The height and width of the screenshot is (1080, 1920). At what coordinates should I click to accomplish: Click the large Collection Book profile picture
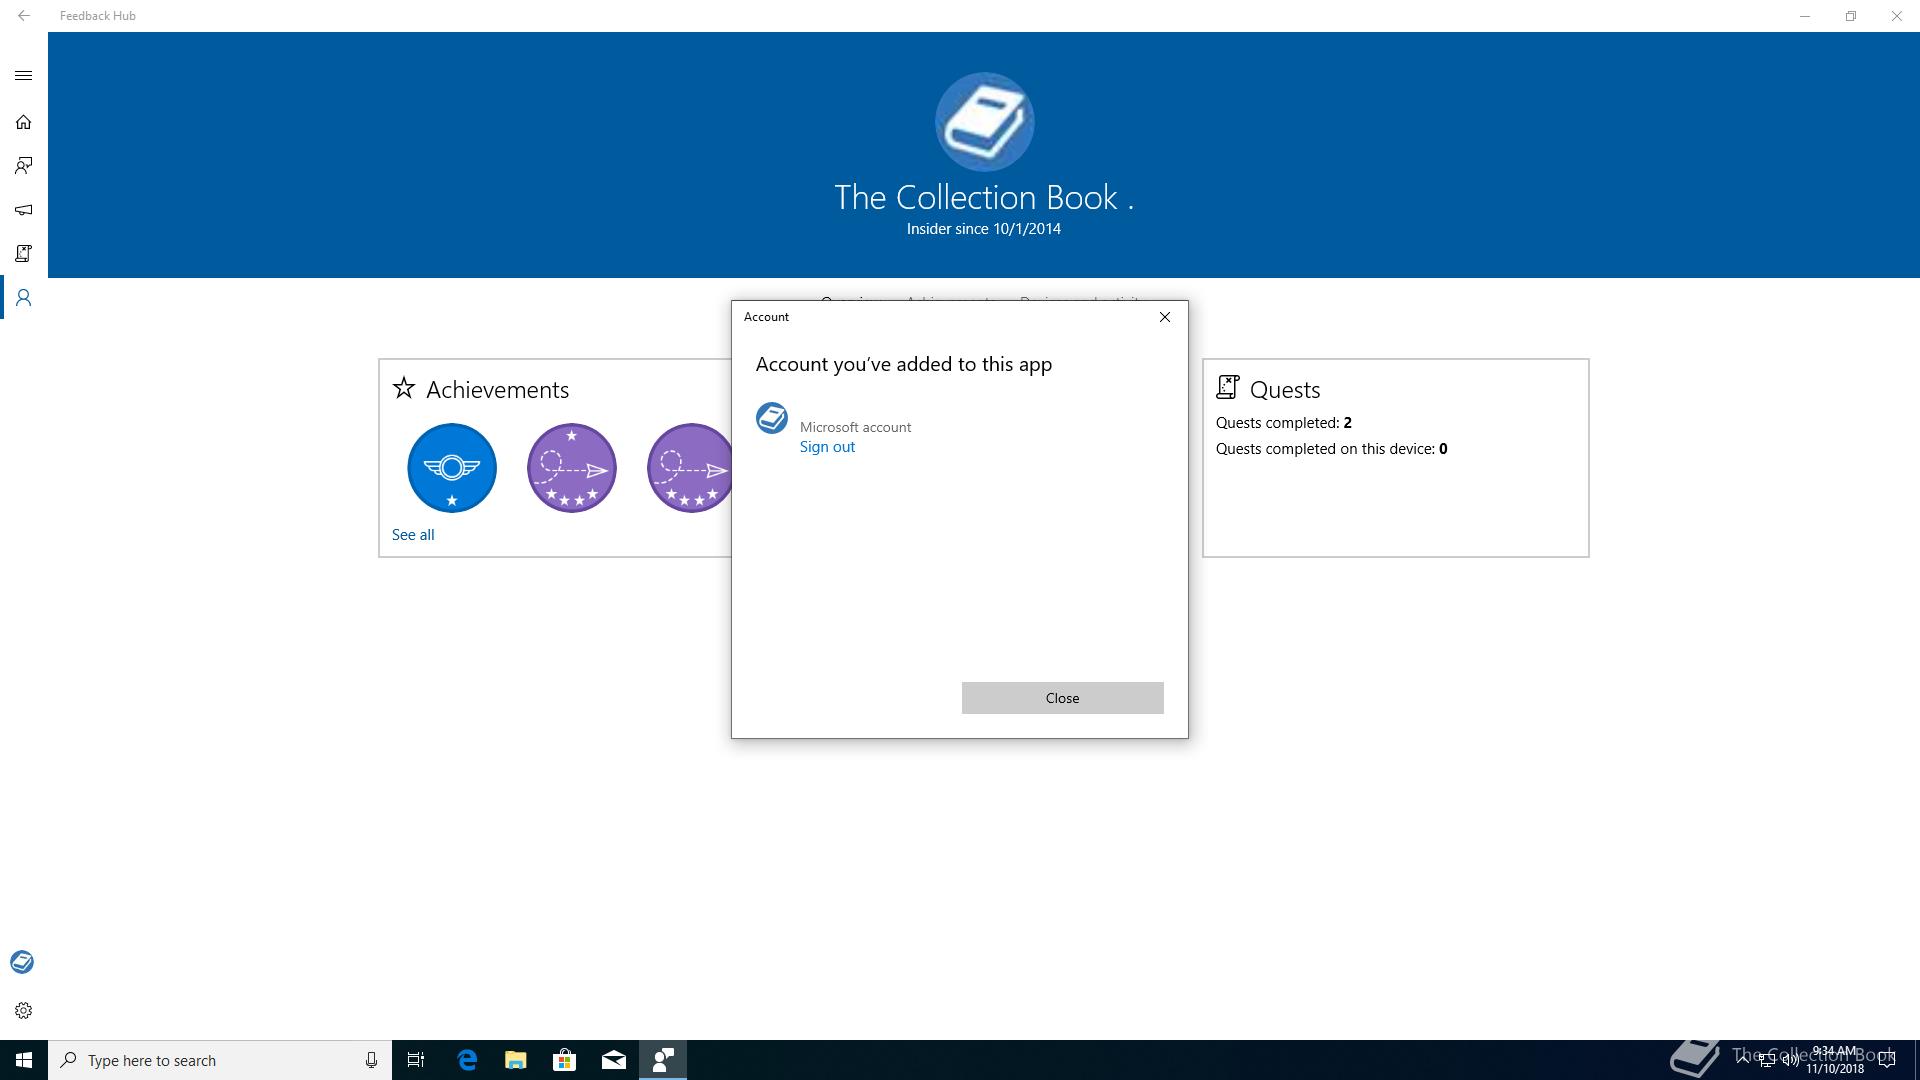(x=984, y=122)
